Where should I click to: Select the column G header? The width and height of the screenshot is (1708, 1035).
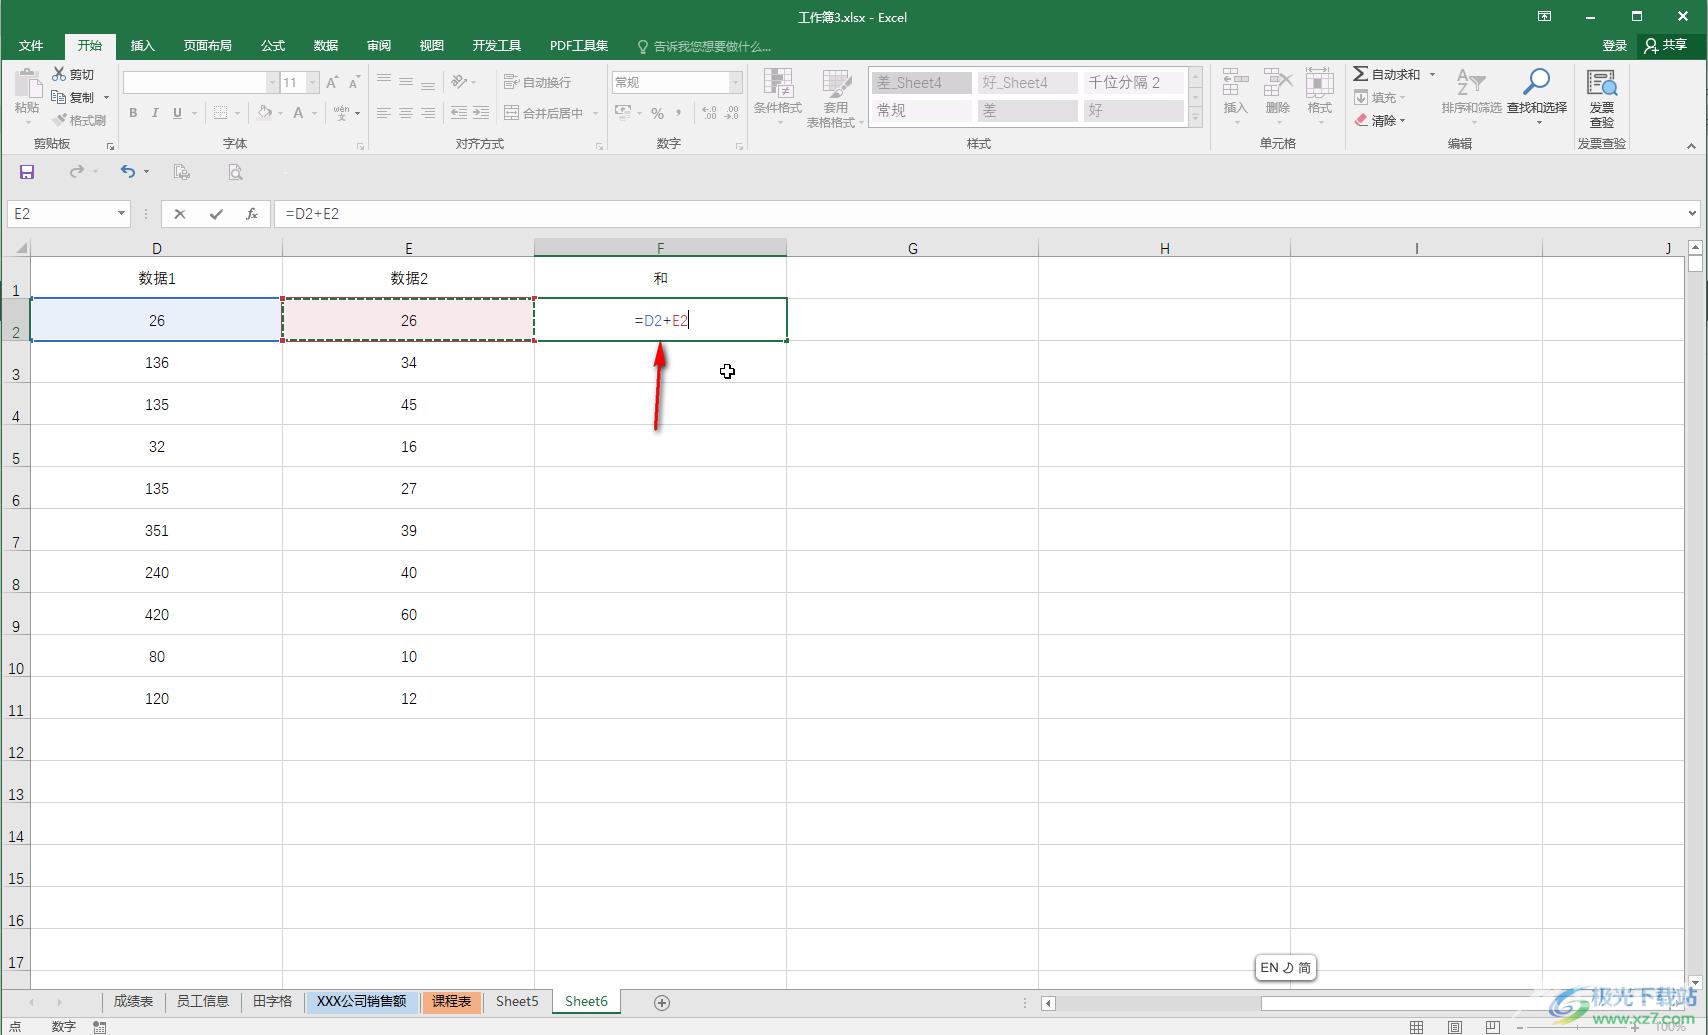tap(912, 248)
